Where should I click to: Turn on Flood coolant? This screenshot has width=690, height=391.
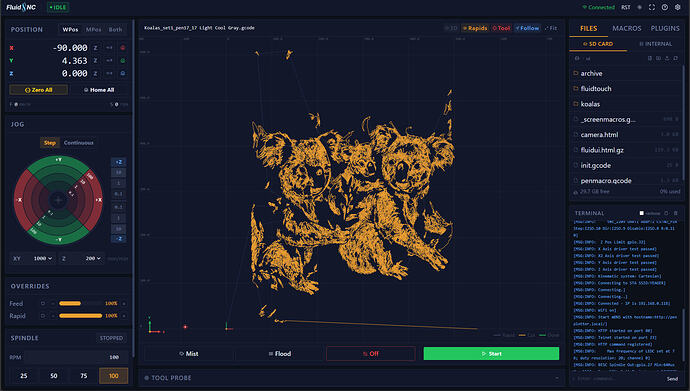pos(280,354)
